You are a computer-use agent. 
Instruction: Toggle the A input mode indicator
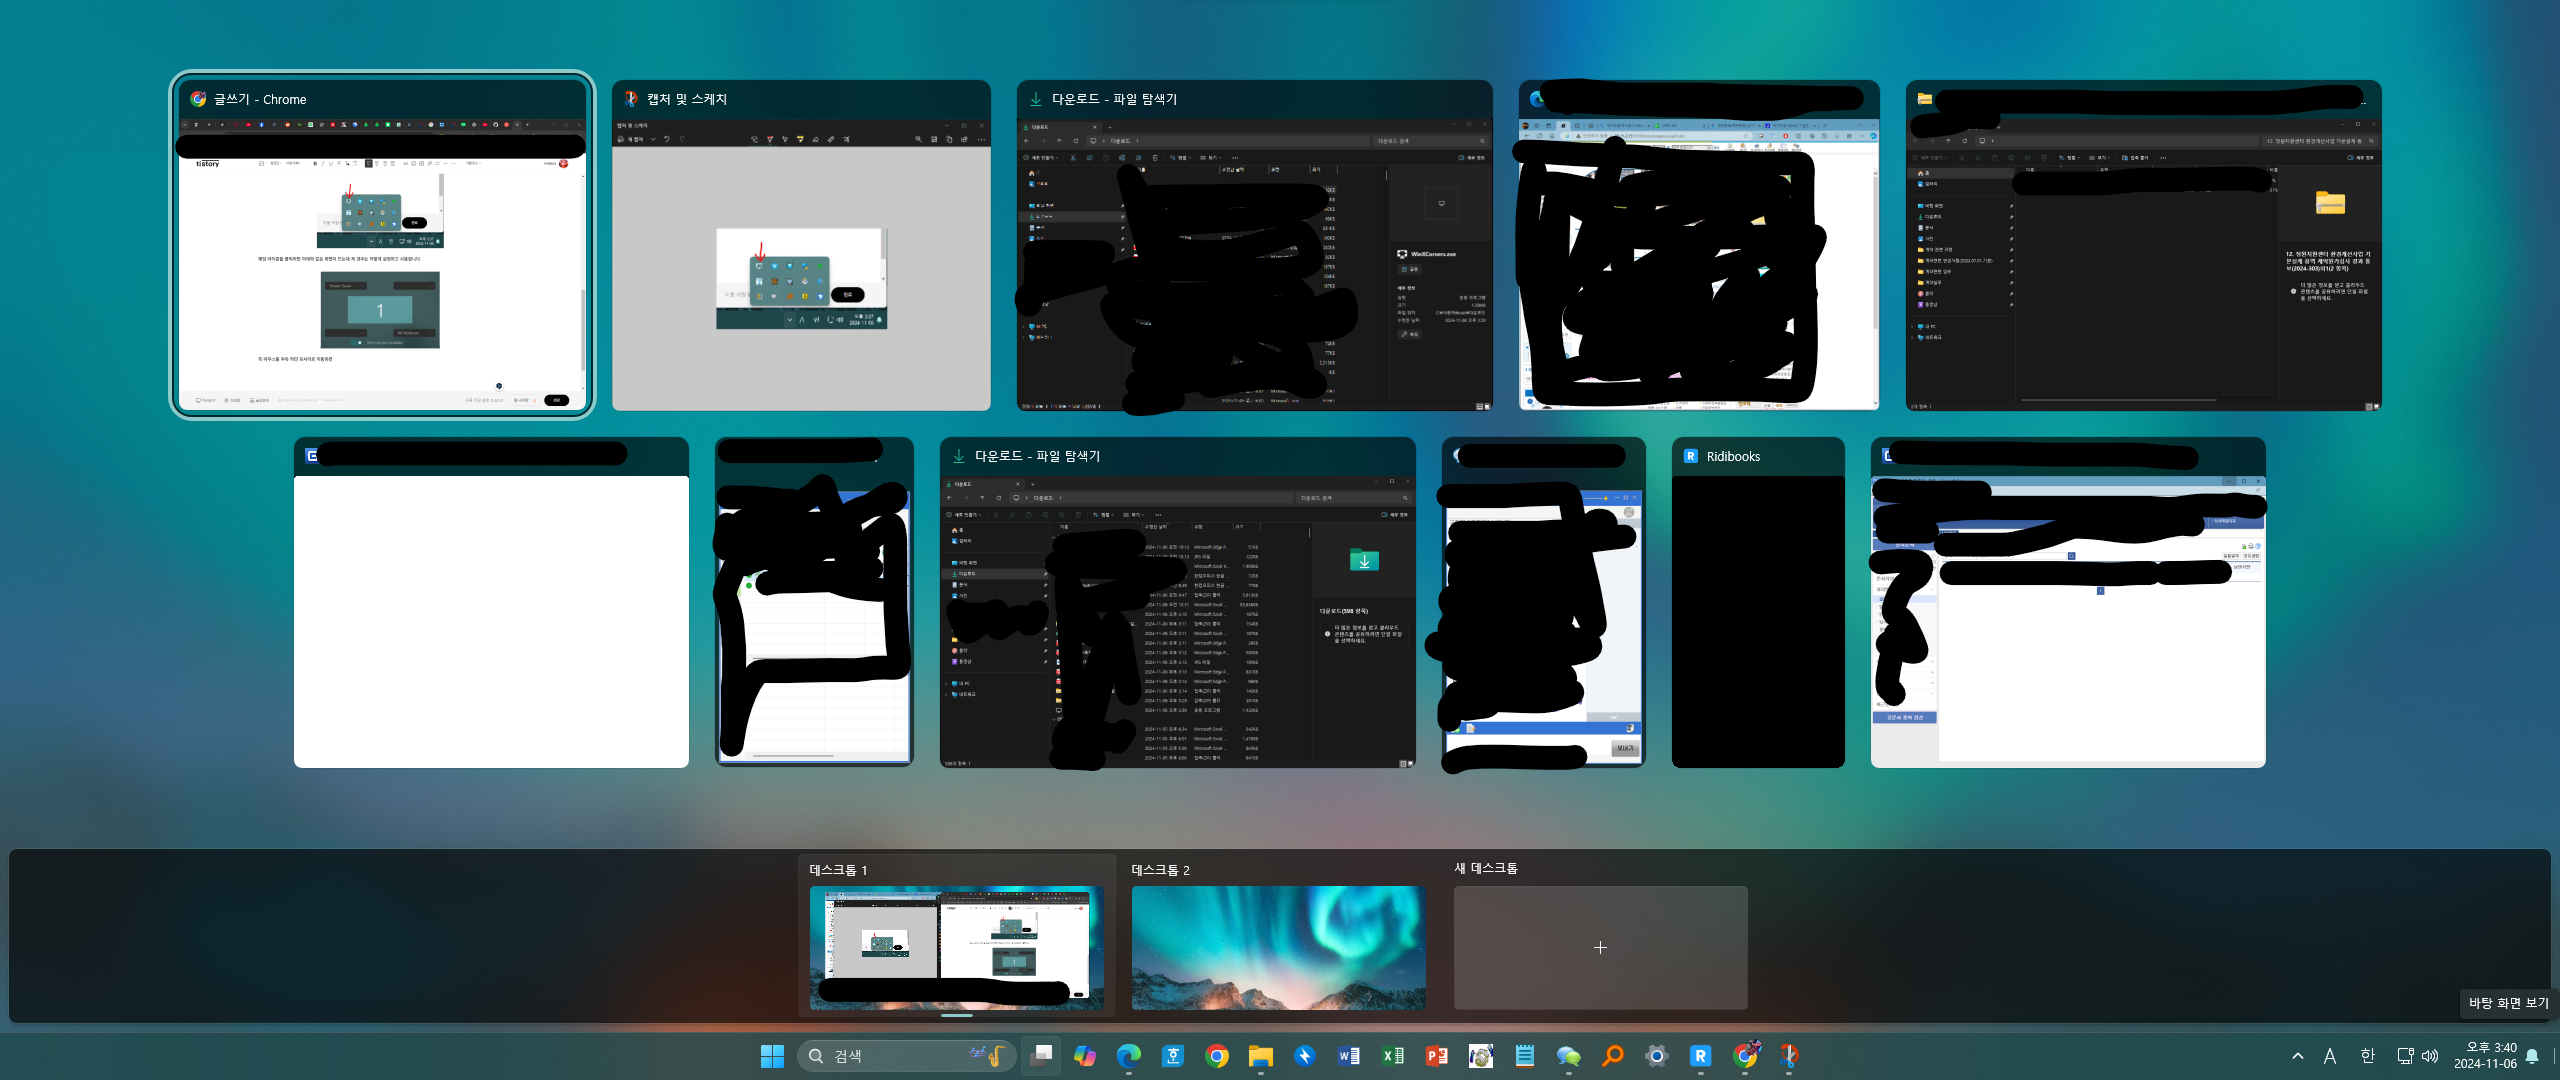2330,1056
